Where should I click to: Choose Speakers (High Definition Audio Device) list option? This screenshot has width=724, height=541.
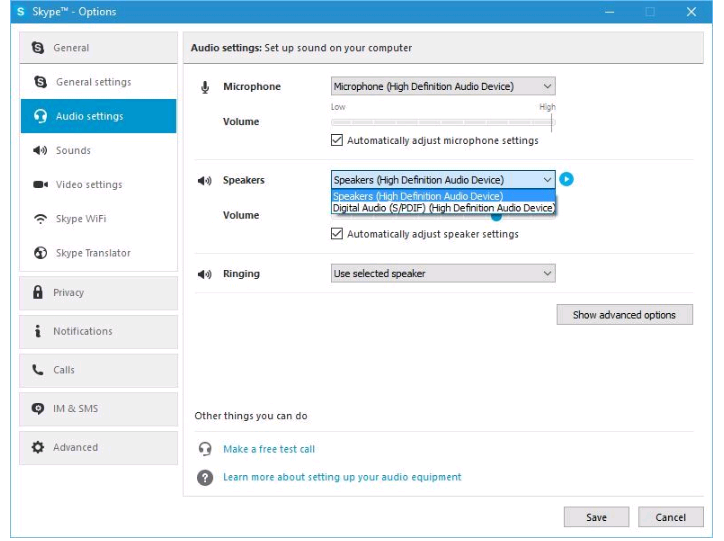click(x=443, y=196)
